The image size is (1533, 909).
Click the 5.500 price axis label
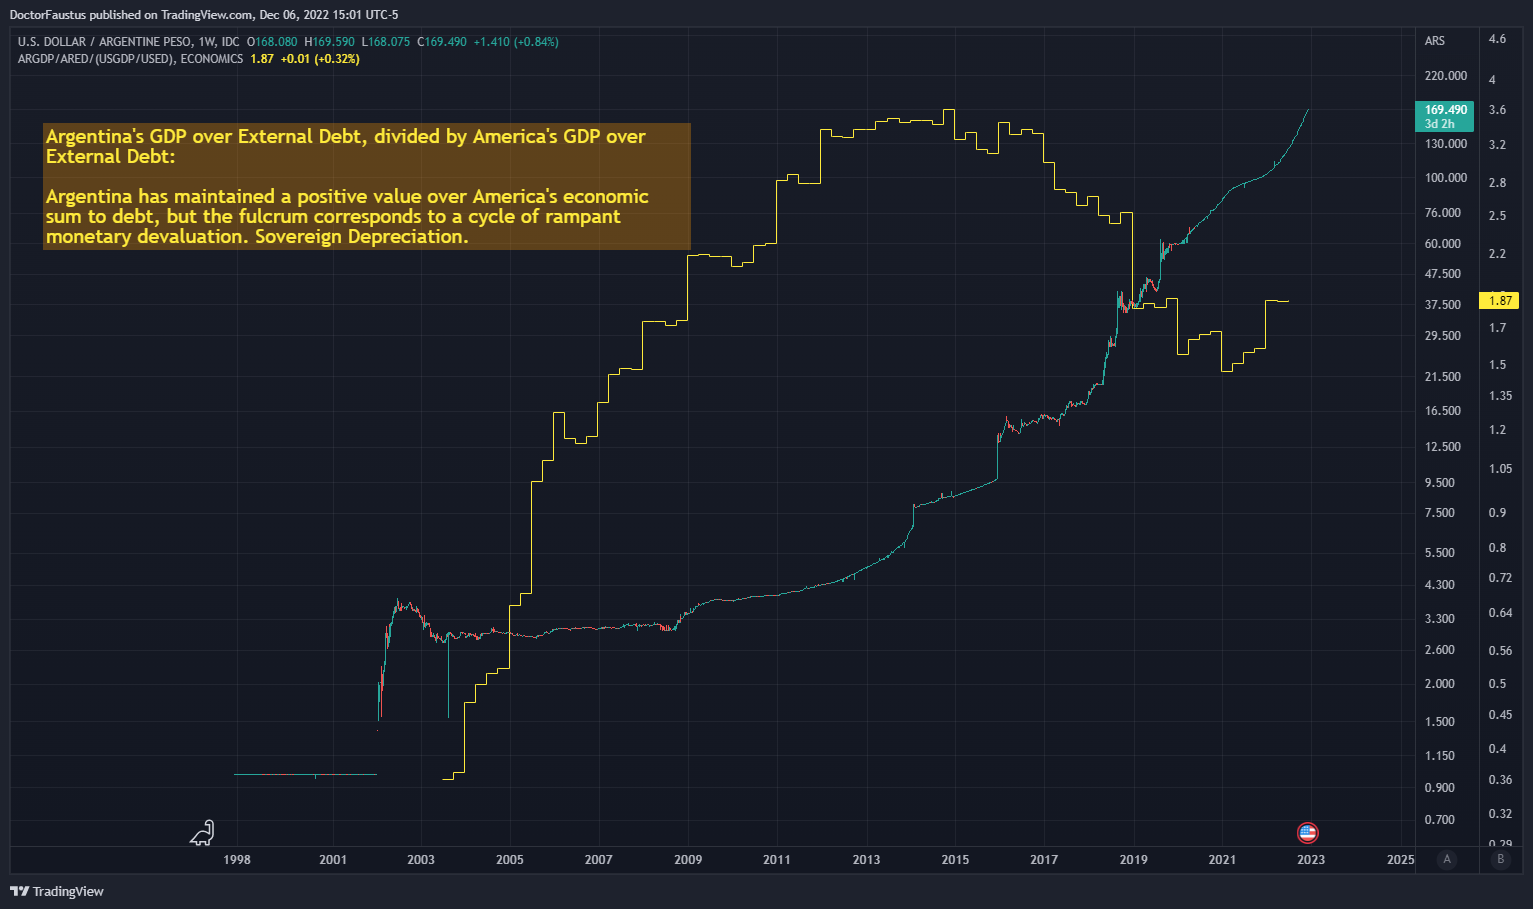click(1440, 553)
